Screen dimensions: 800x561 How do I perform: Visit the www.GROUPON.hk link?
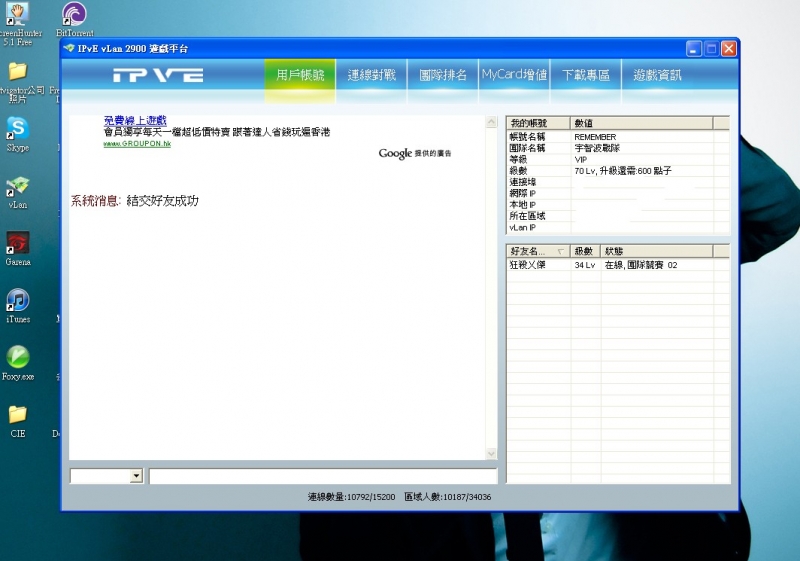click(137, 144)
